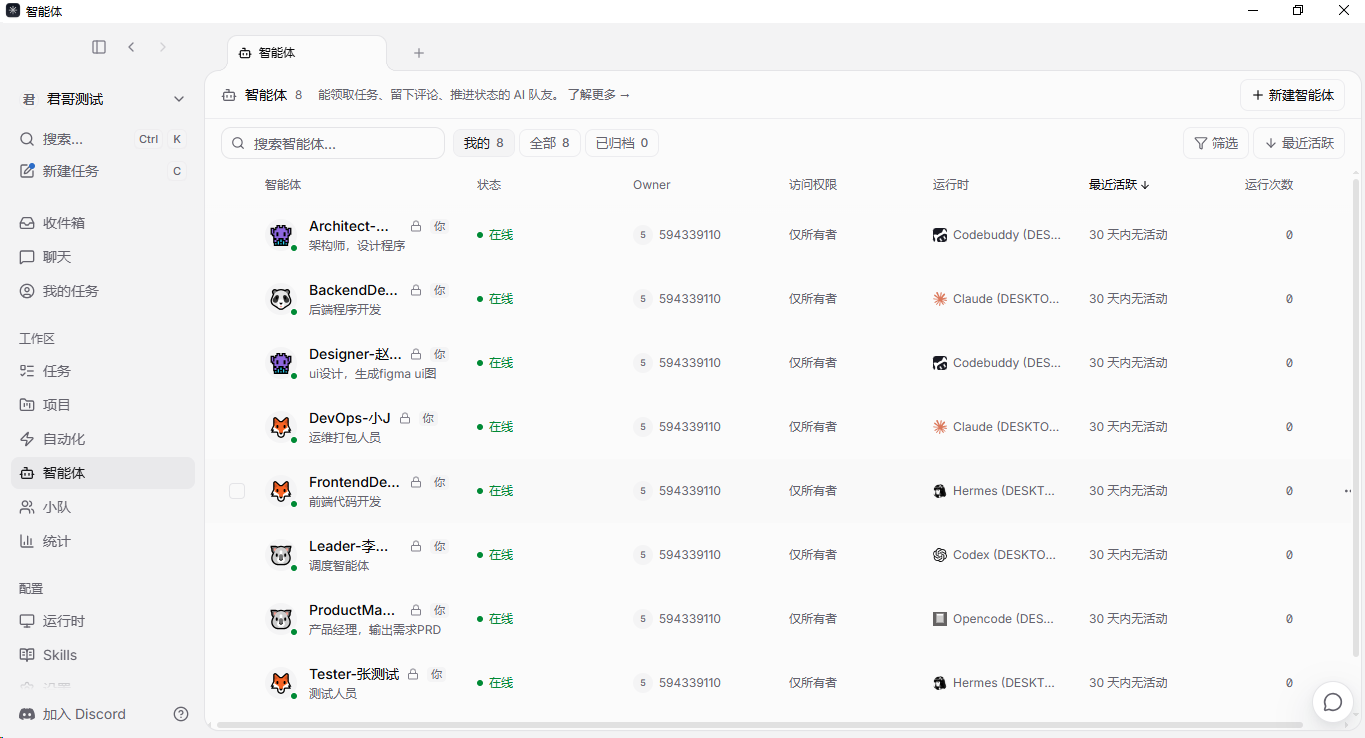Open 小队 in the sidebar
The width and height of the screenshot is (1365, 738).
[x=103, y=507]
